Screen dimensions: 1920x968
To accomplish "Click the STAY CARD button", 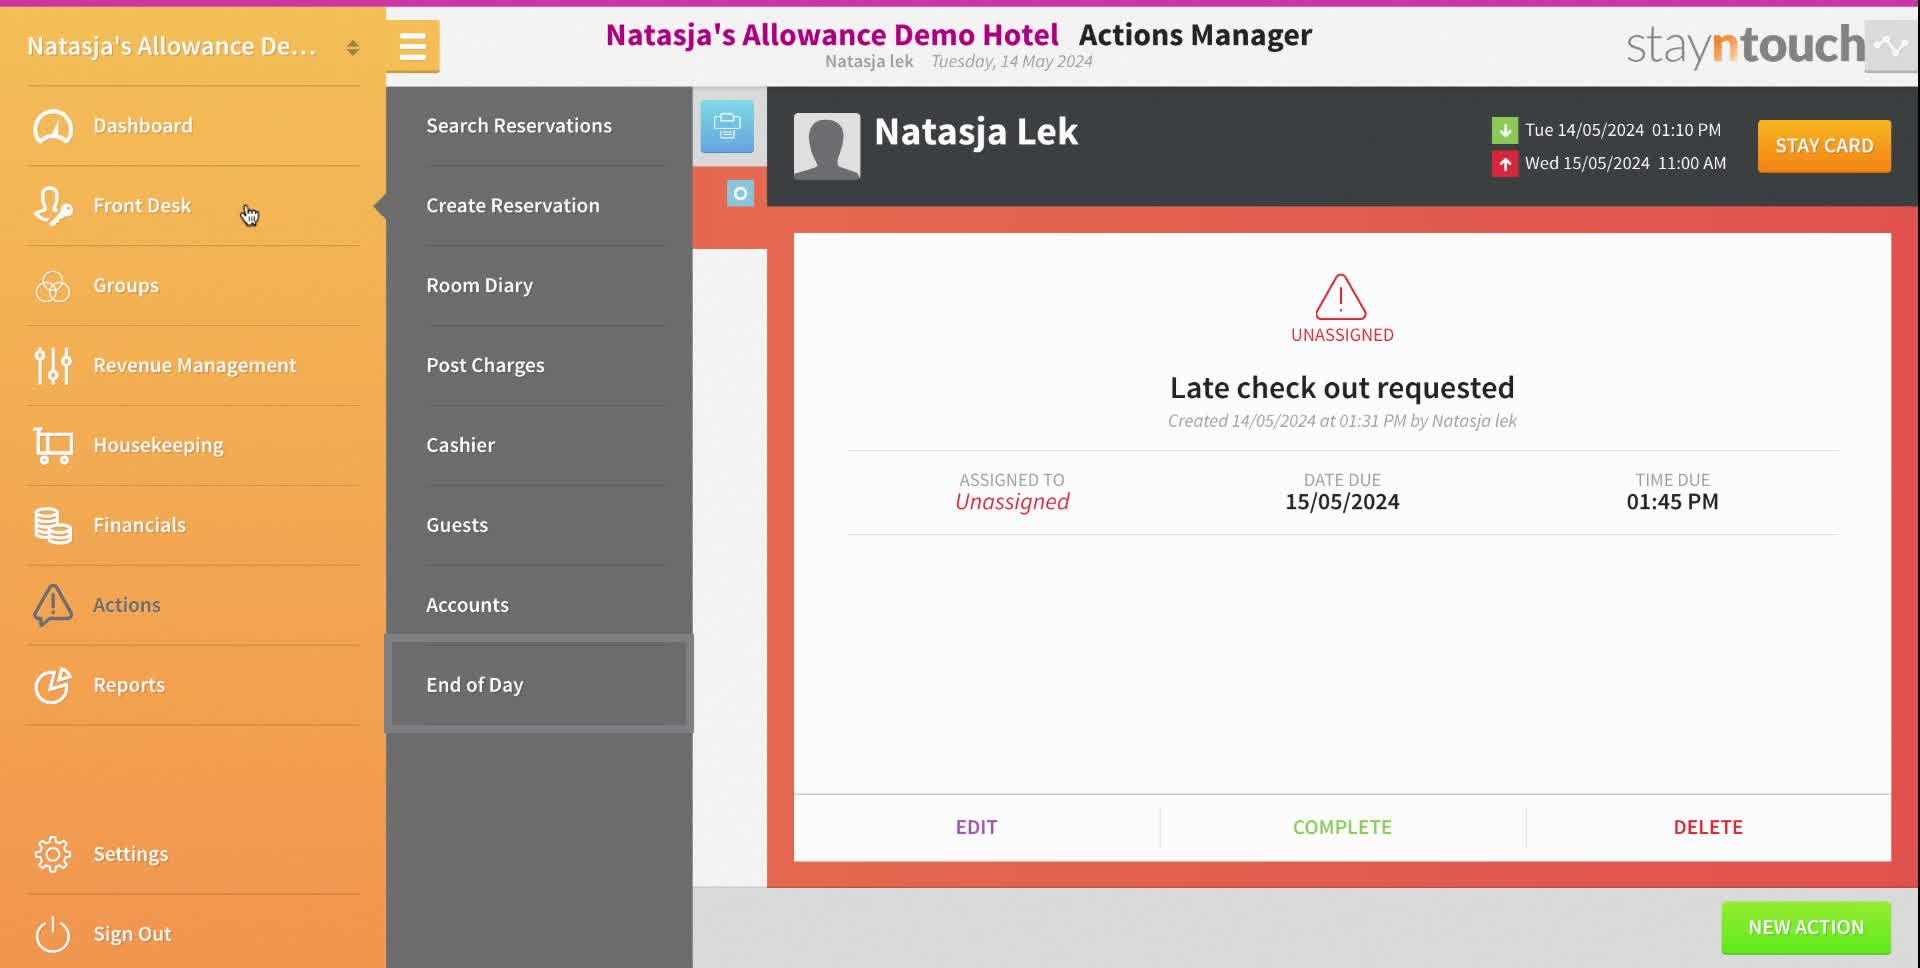I will [x=1824, y=146].
